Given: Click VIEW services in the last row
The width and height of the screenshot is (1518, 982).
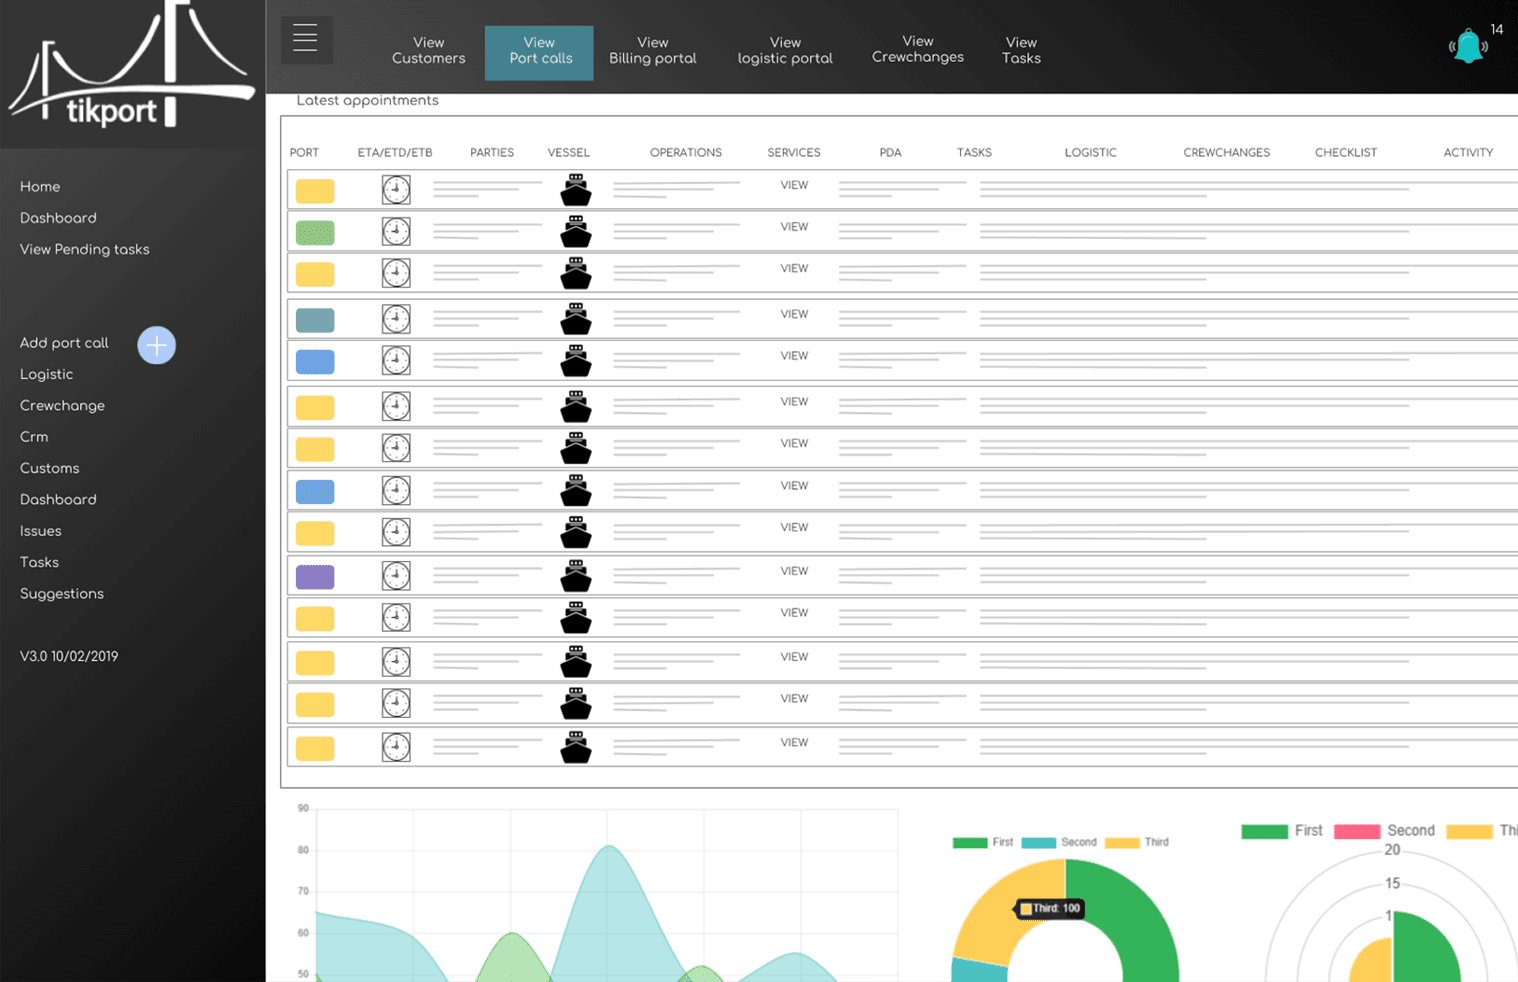Looking at the screenshot, I should (x=794, y=742).
